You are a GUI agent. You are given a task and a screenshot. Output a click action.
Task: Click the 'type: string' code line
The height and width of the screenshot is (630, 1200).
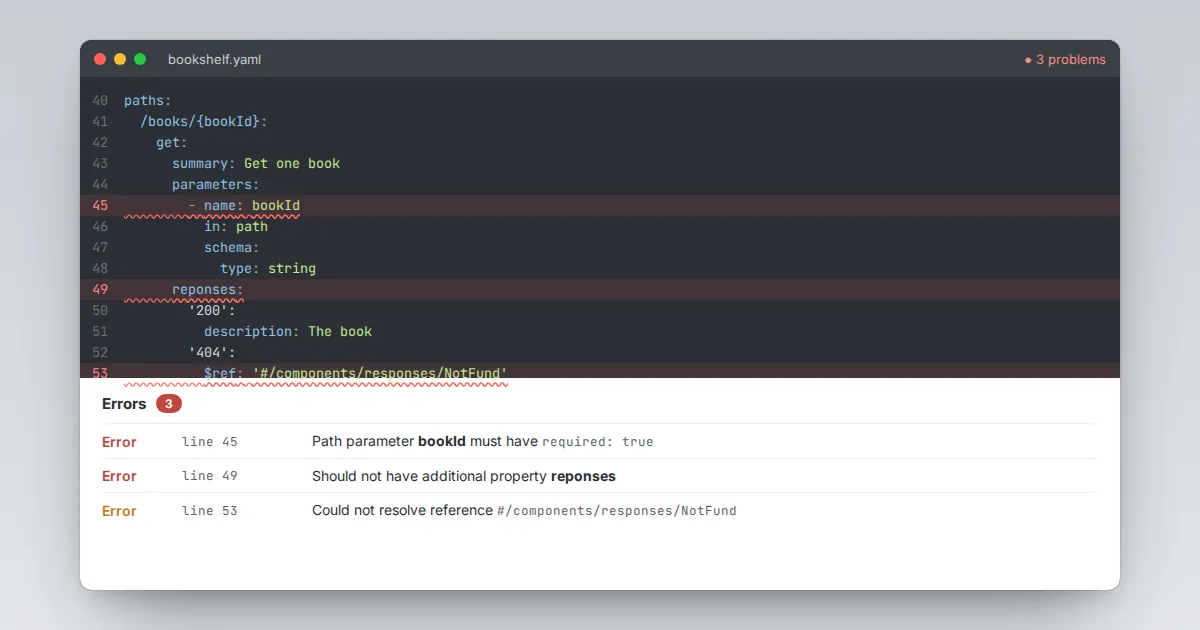click(x=268, y=269)
